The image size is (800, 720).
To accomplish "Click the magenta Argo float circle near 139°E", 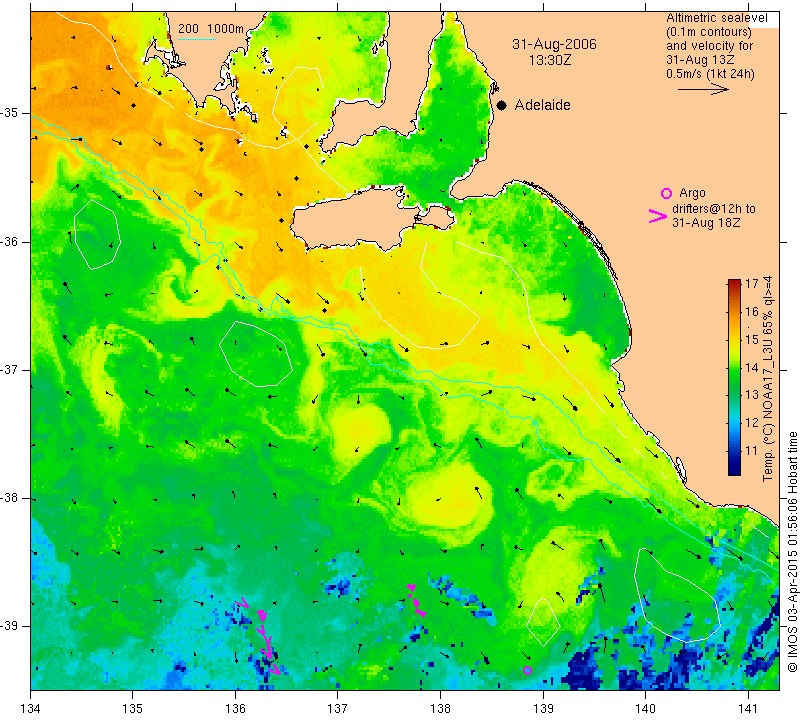I will [x=528, y=671].
